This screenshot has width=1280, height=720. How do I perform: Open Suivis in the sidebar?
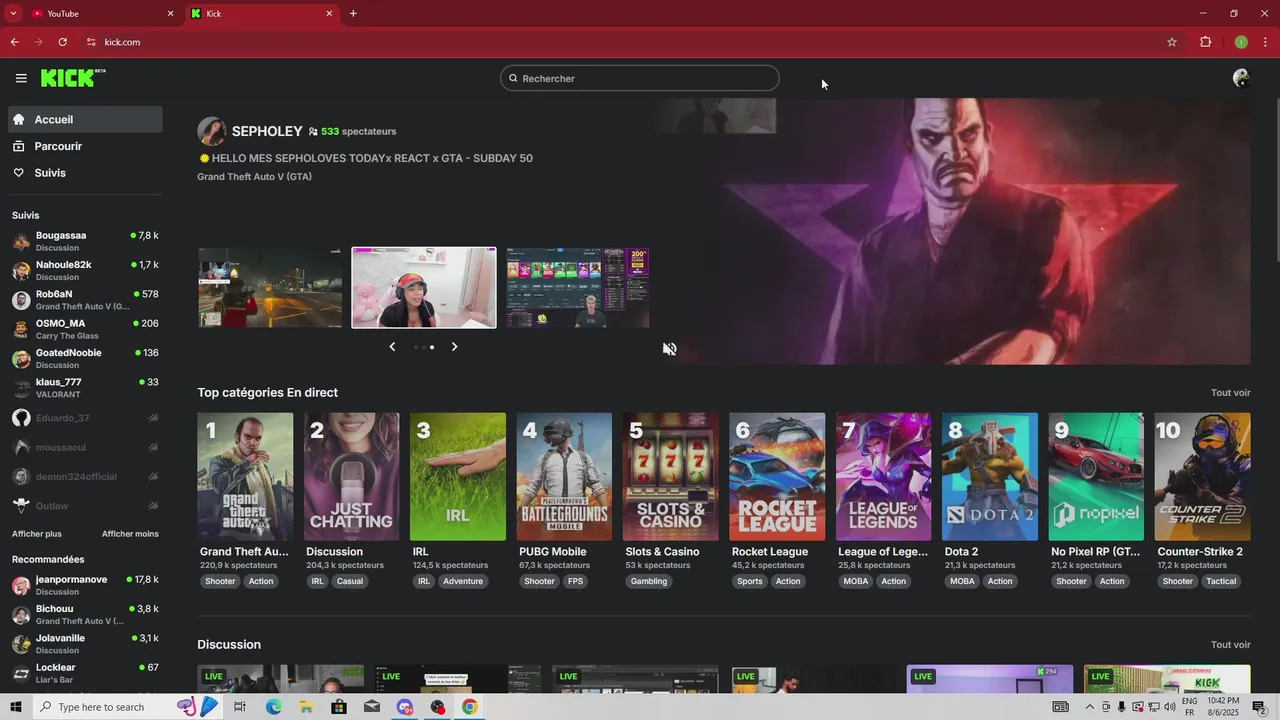(x=85, y=173)
